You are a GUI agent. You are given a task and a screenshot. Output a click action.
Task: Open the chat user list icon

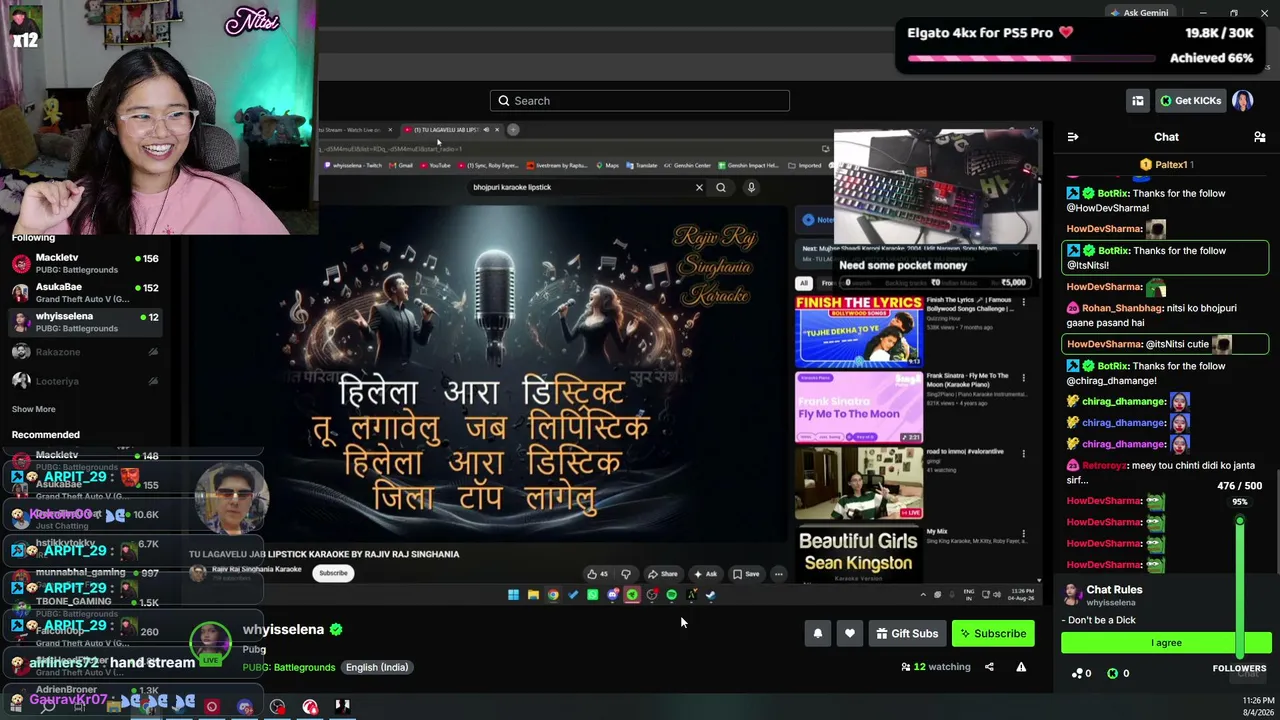click(x=1260, y=137)
